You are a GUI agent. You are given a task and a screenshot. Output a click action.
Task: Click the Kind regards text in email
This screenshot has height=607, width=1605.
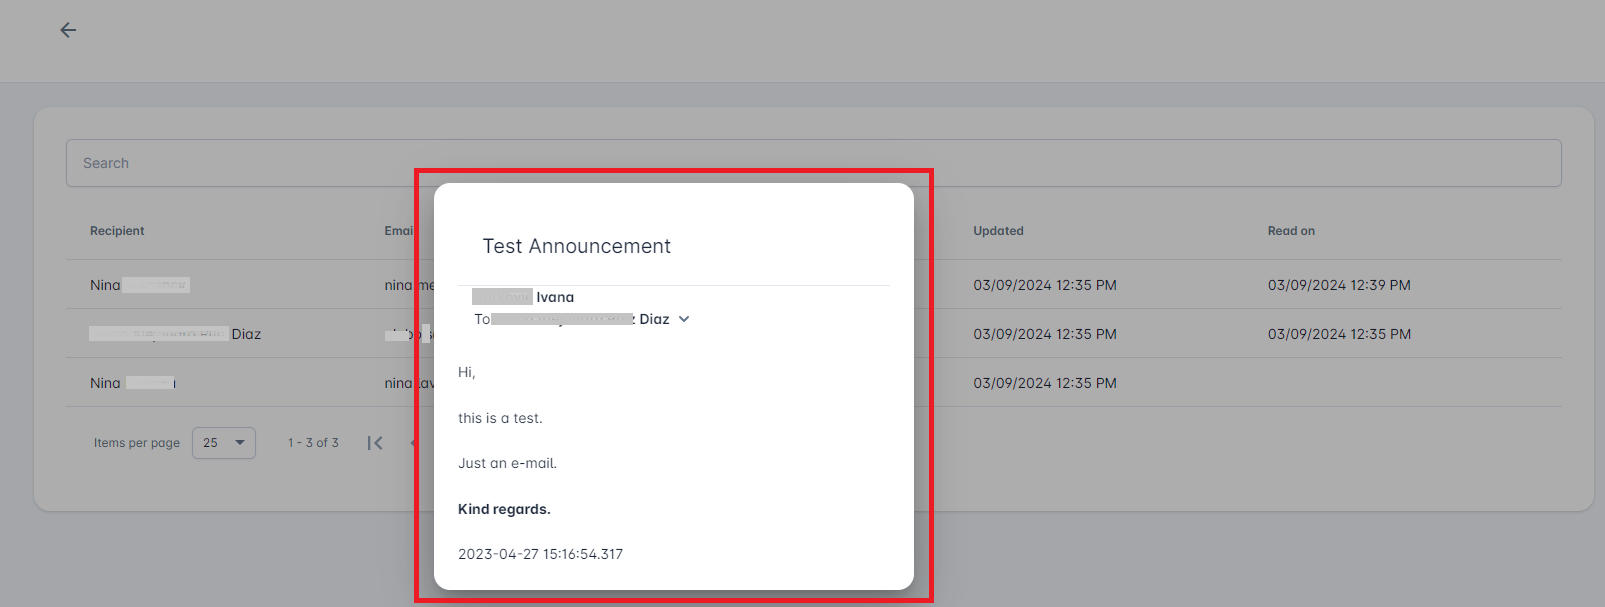pos(504,509)
